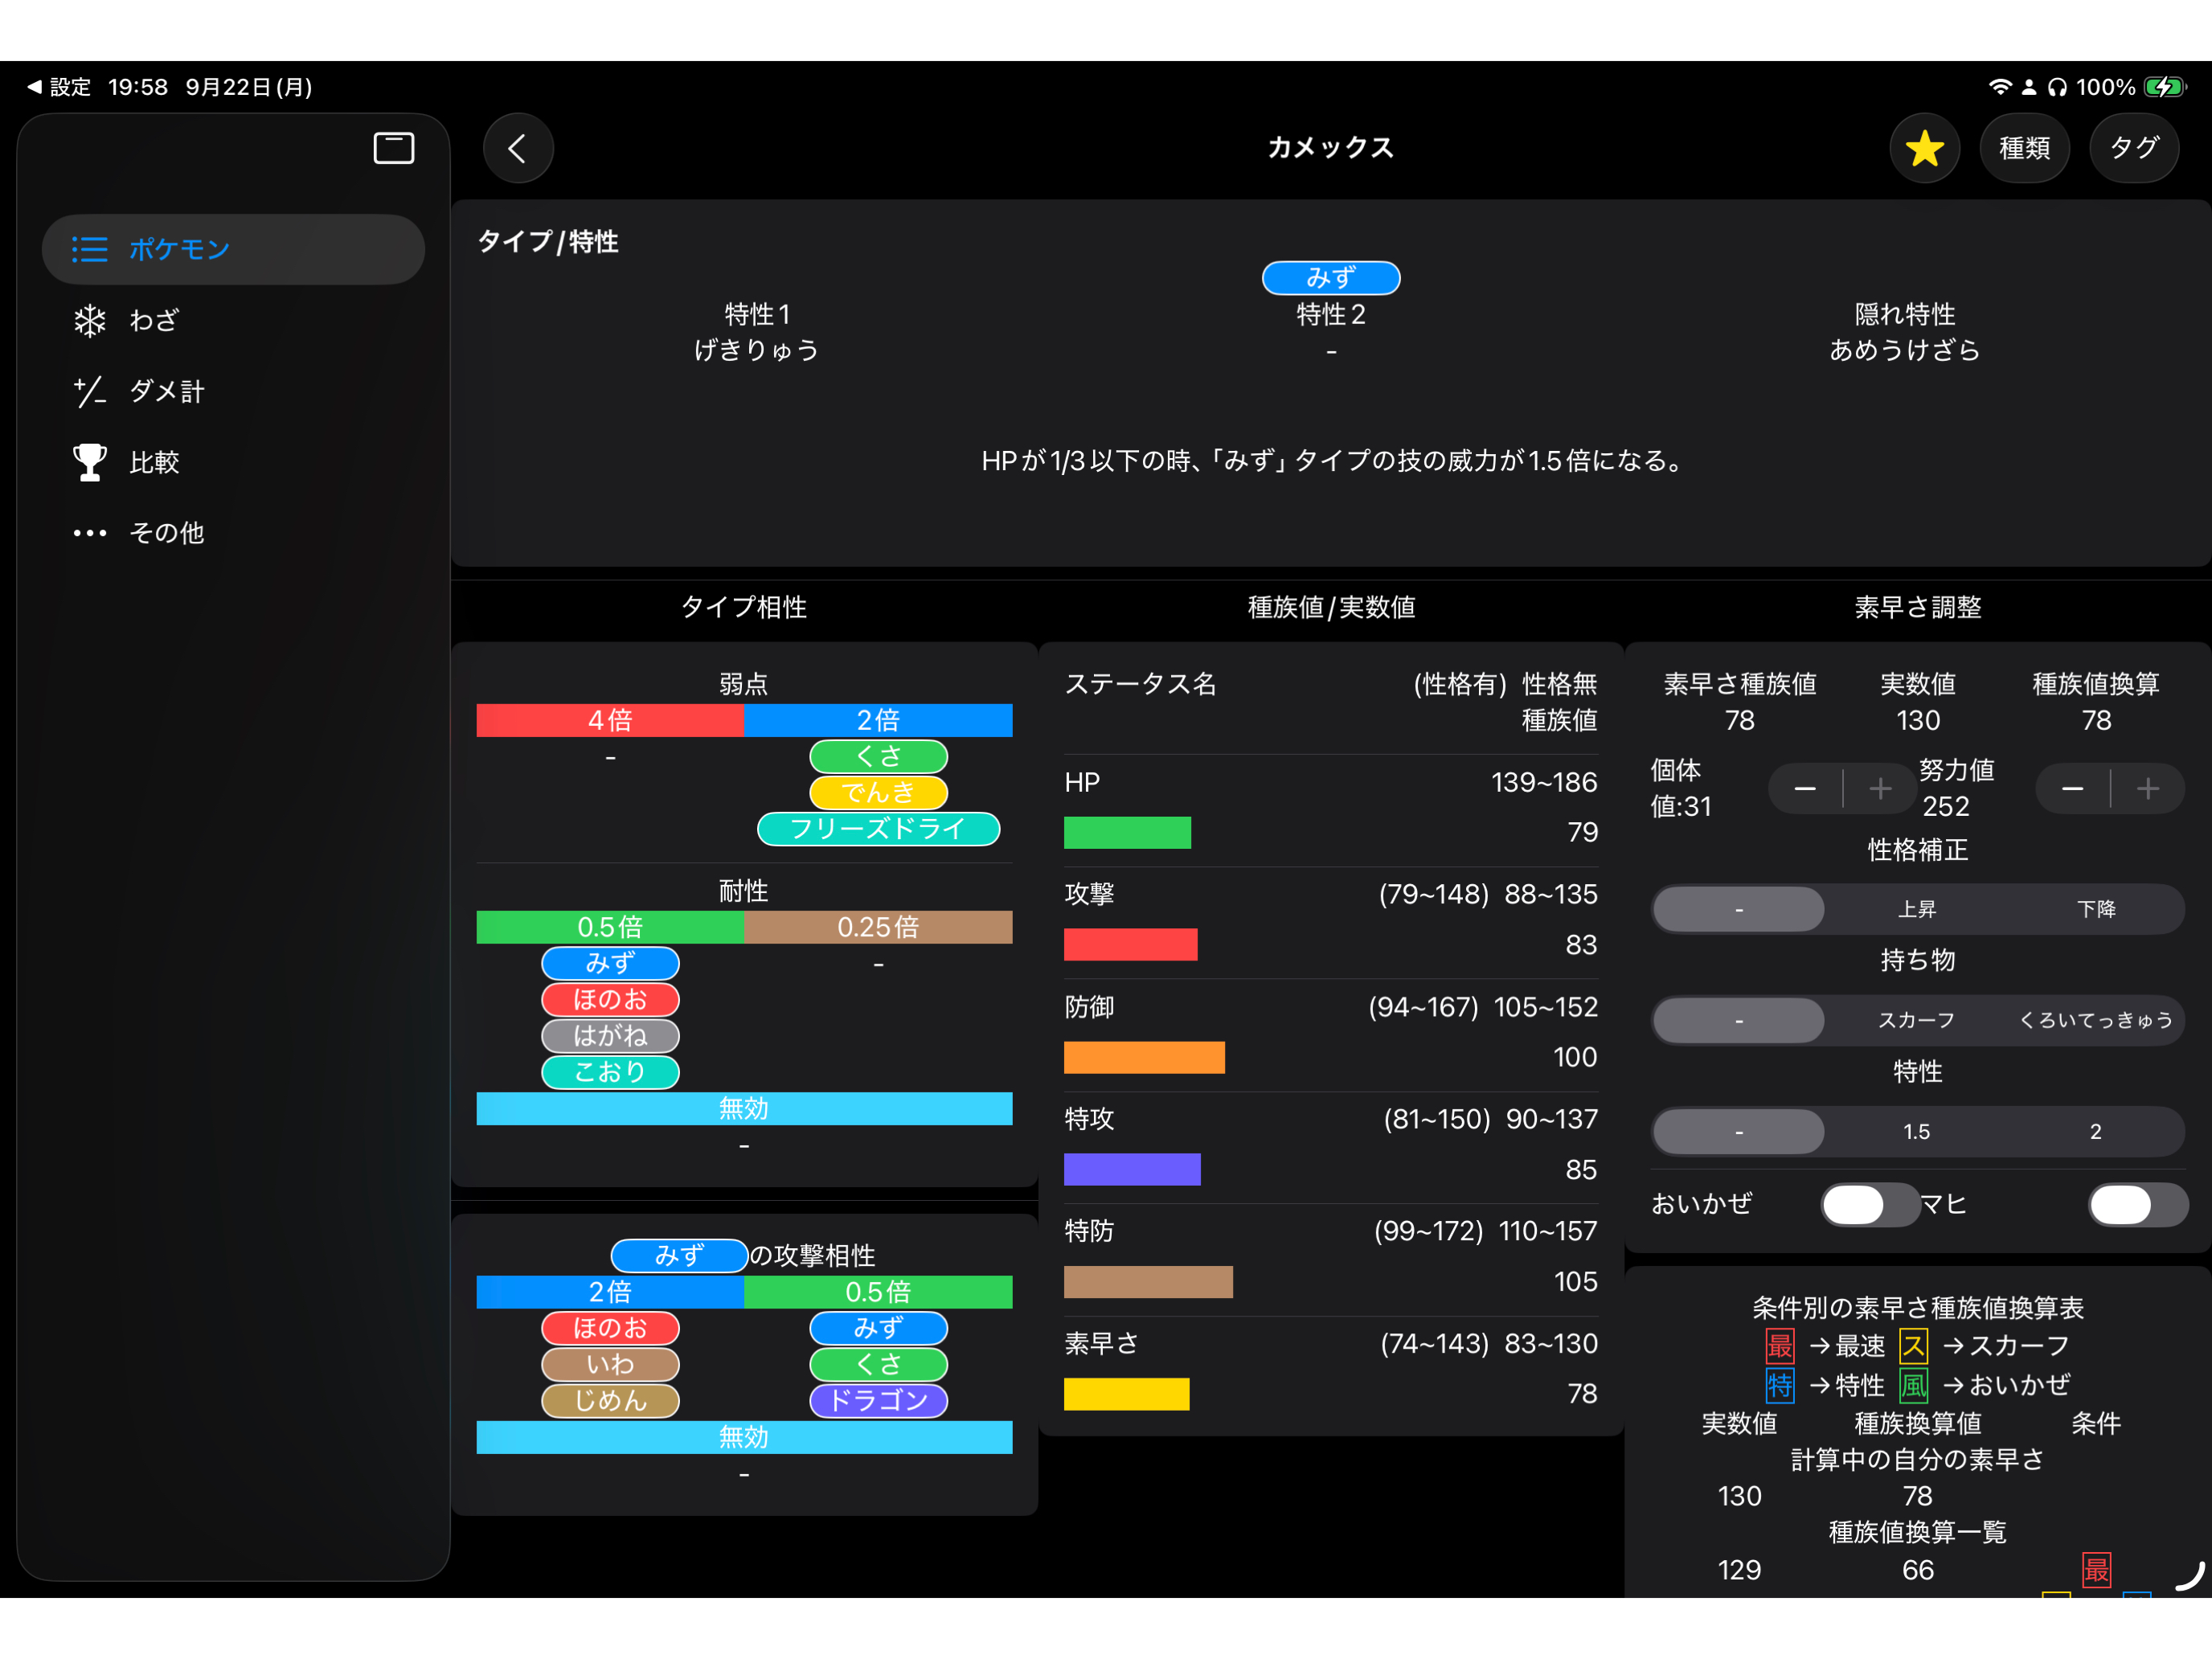
Task: Collapse the sidebar panel icon
Action: click(x=393, y=148)
